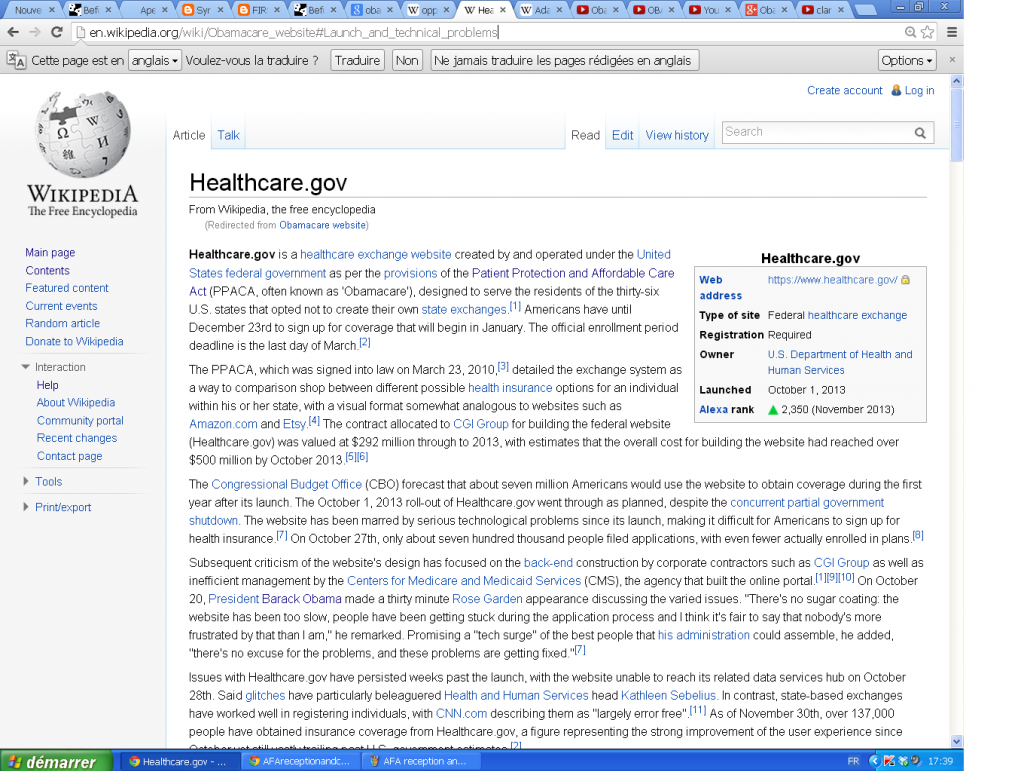Switch to the 'opp' Wikipedia tab
Image resolution: width=1024 pixels, height=771 pixels.
[428, 10]
